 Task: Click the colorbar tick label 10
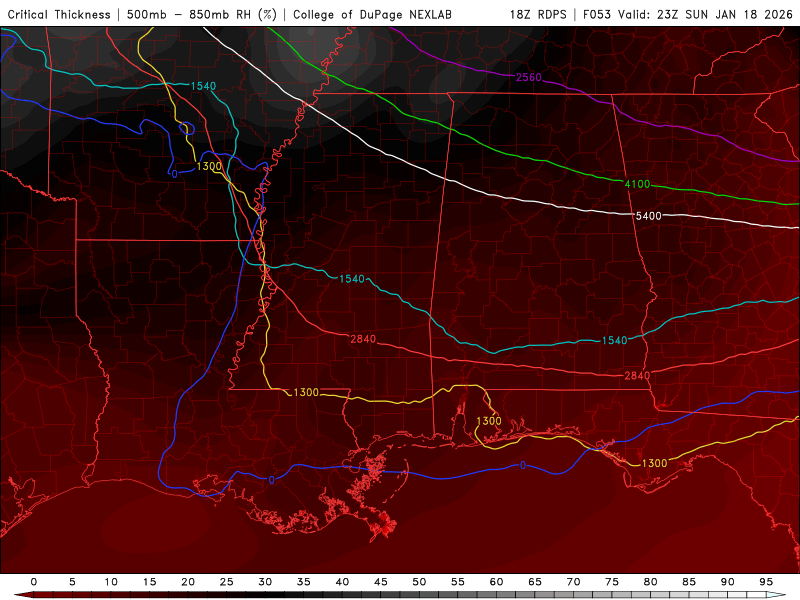(111, 582)
